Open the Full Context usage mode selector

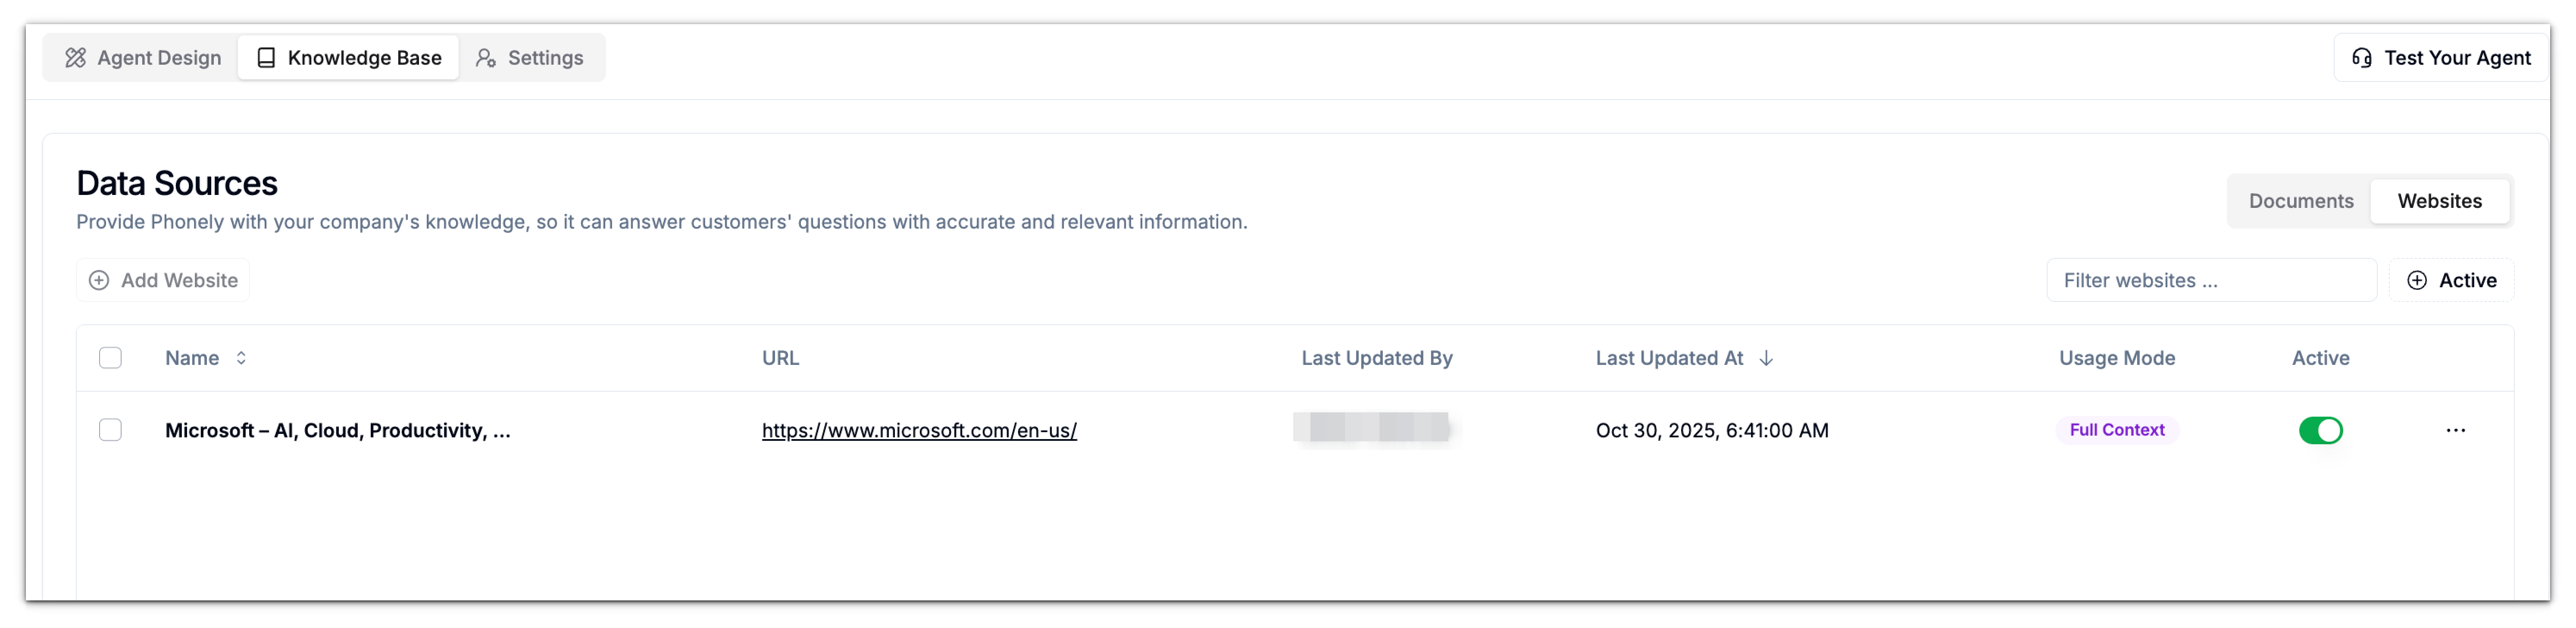coord(2117,430)
